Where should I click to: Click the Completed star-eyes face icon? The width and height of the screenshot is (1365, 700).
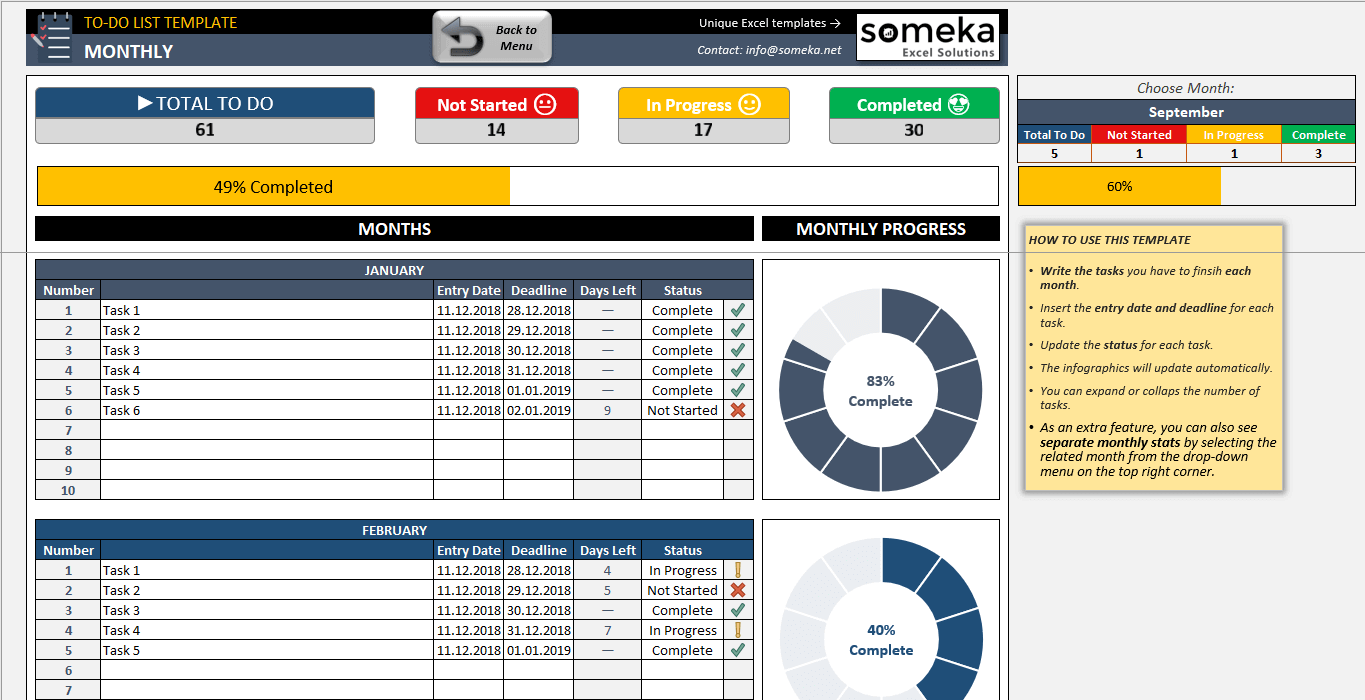(959, 104)
